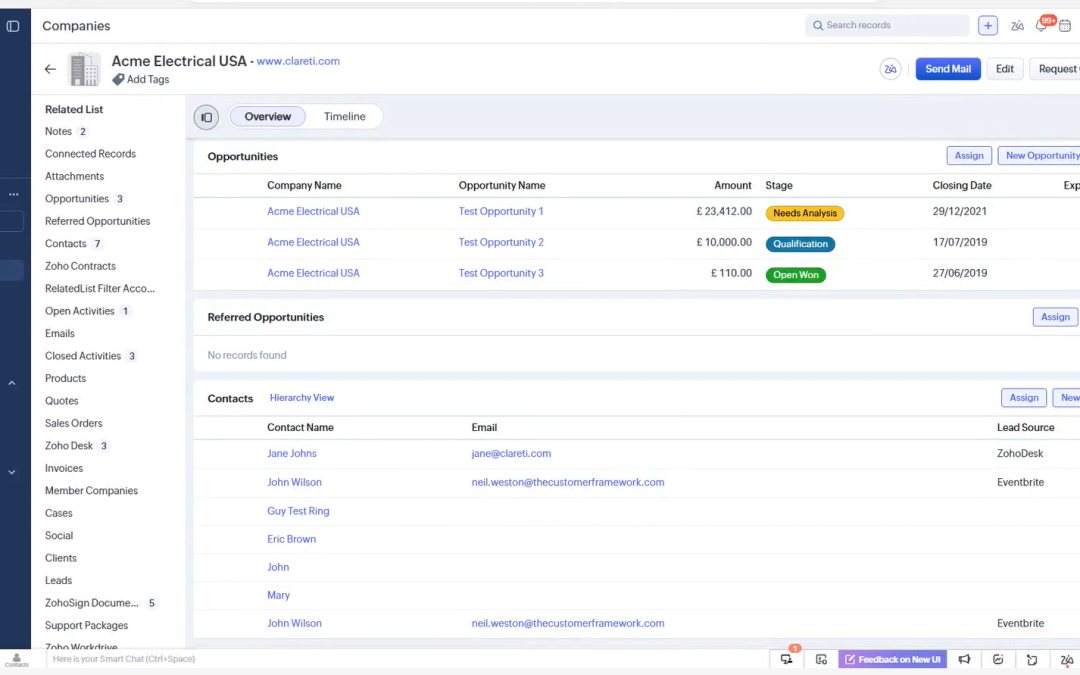Click the Zia icon in bottom bar
This screenshot has height=675, width=1080.
click(1066, 660)
